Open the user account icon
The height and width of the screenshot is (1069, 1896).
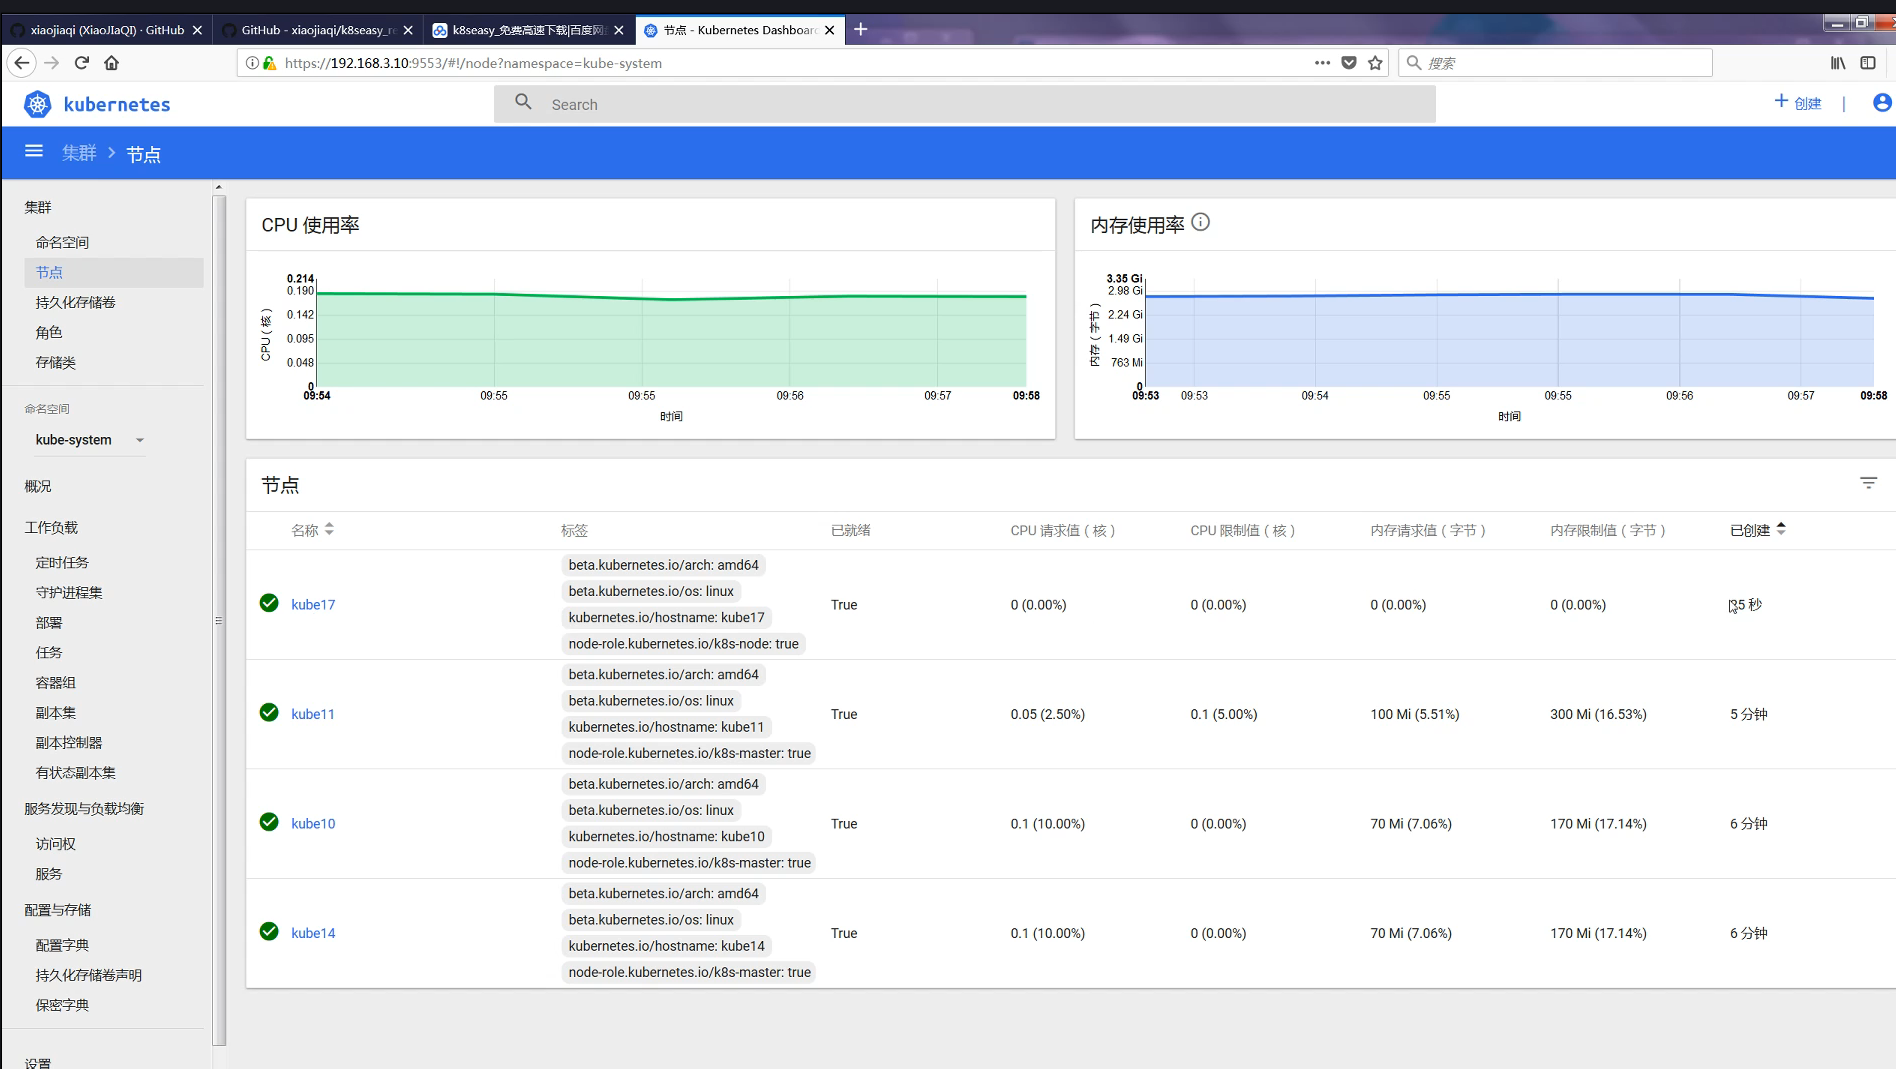pyautogui.click(x=1882, y=102)
